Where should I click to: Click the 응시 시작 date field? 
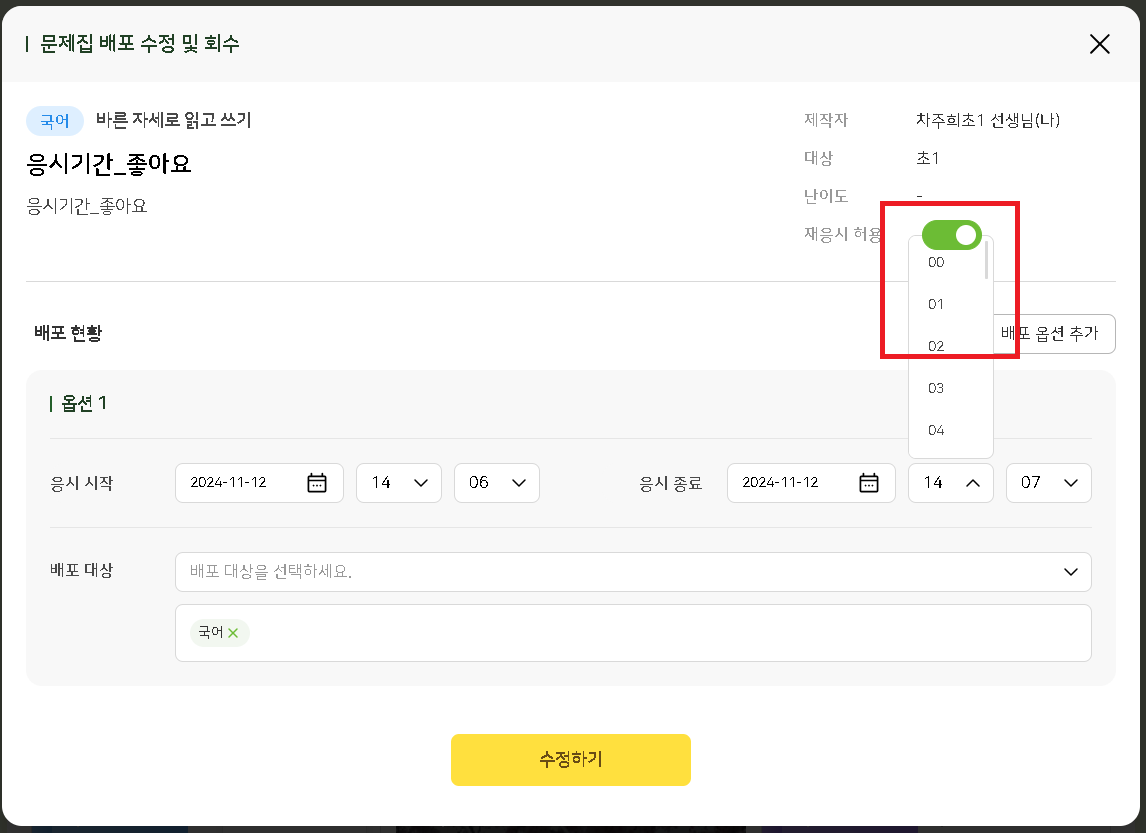click(x=240, y=483)
